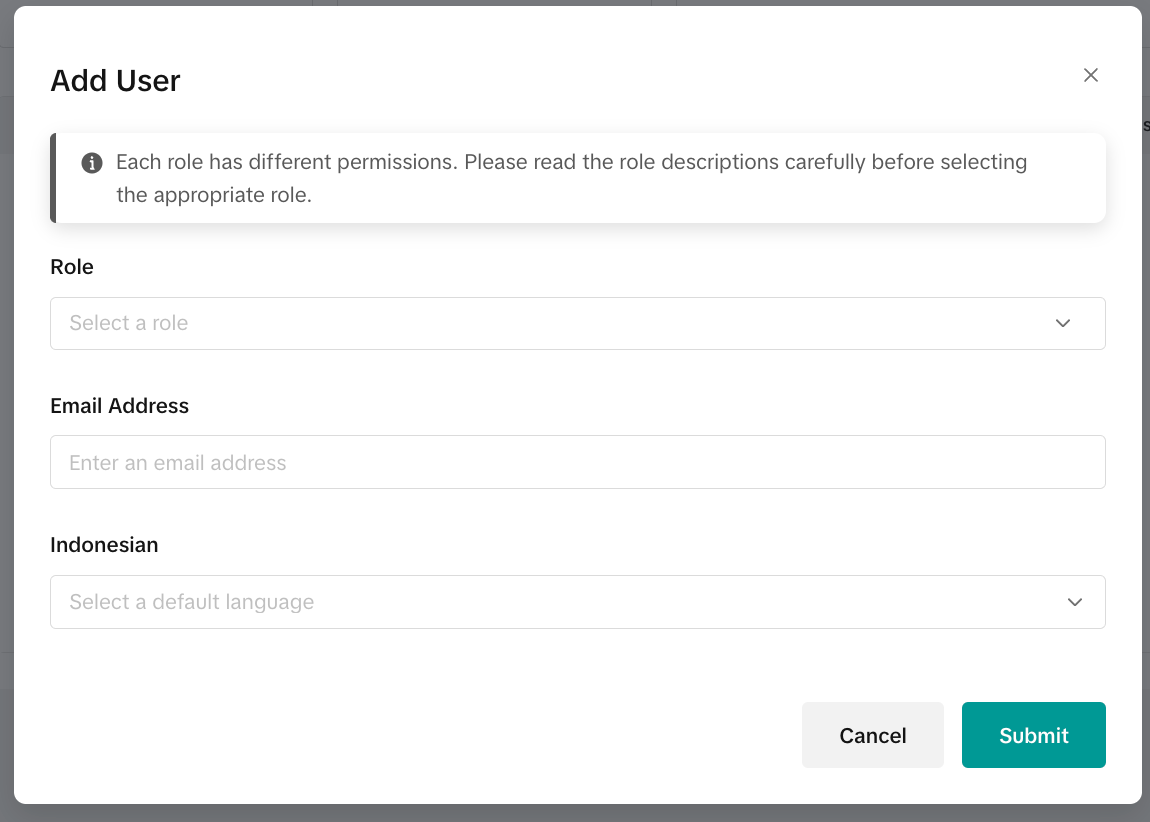Screen dimensions: 1150x822
Task: Click the "Email Address" field label
Action: (x=119, y=406)
